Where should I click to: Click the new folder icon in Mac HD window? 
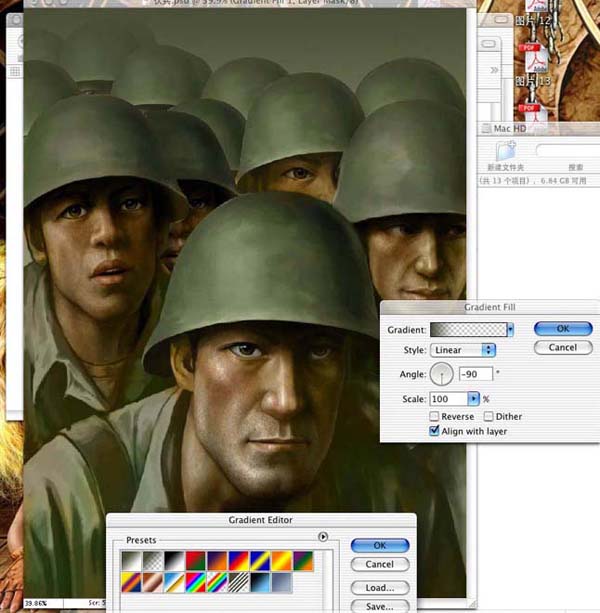(506, 151)
